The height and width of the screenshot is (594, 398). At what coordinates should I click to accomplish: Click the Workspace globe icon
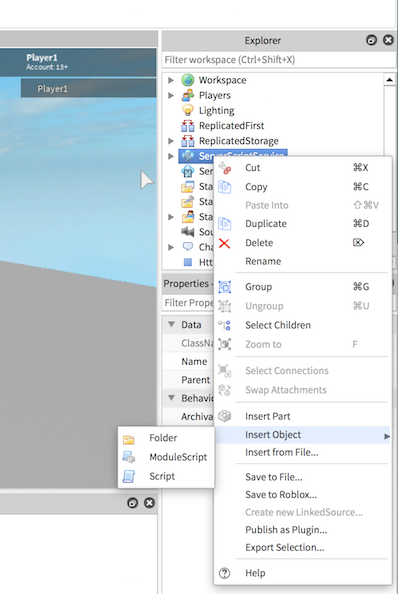pyautogui.click(x=187, y=80)
